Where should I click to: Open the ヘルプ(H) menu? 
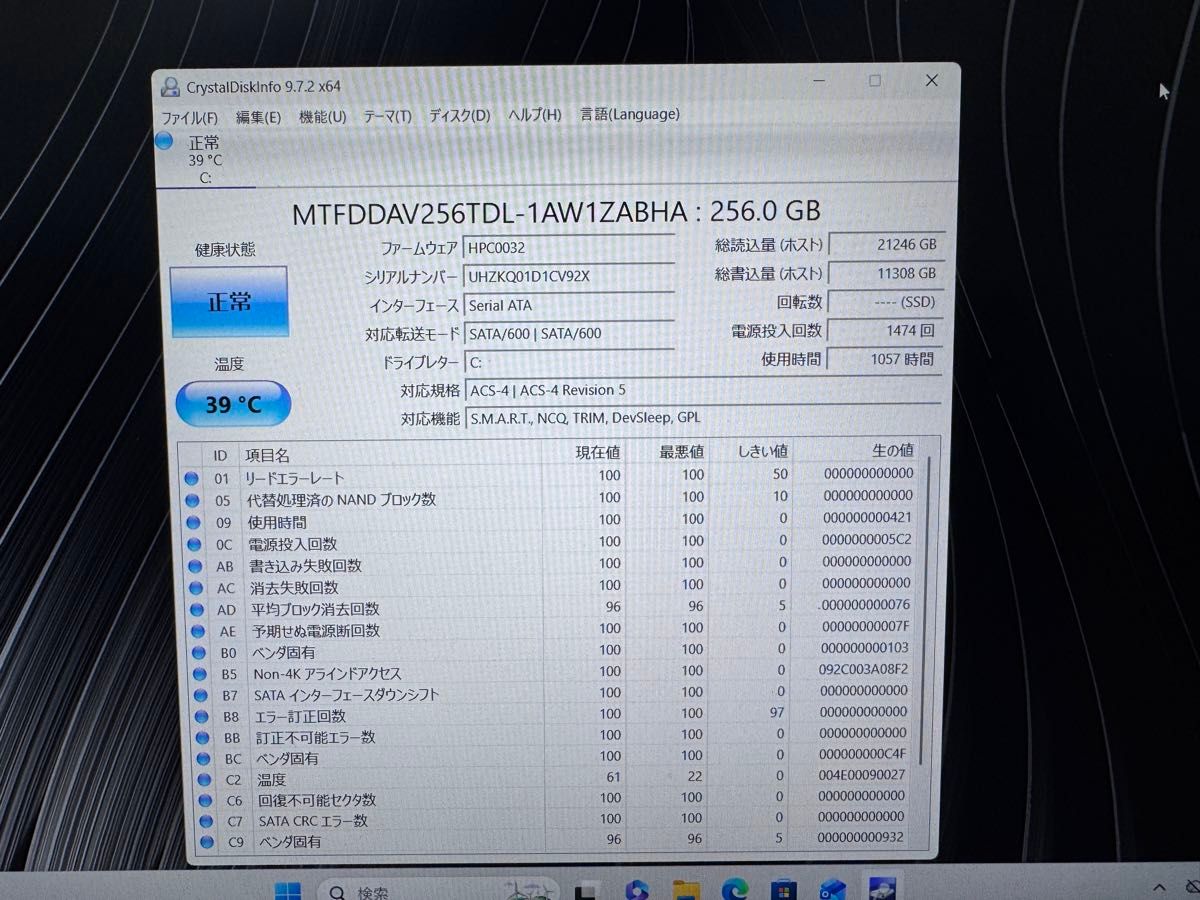(x=534, y=115)
